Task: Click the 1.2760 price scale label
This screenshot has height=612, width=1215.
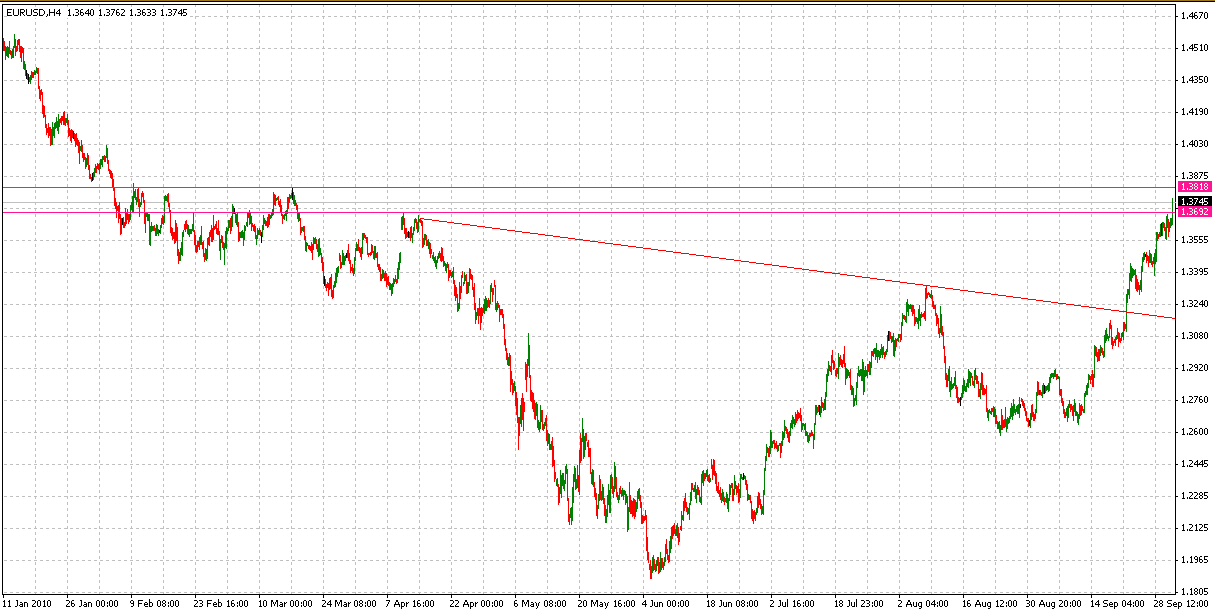Action: click(1193, 400)
